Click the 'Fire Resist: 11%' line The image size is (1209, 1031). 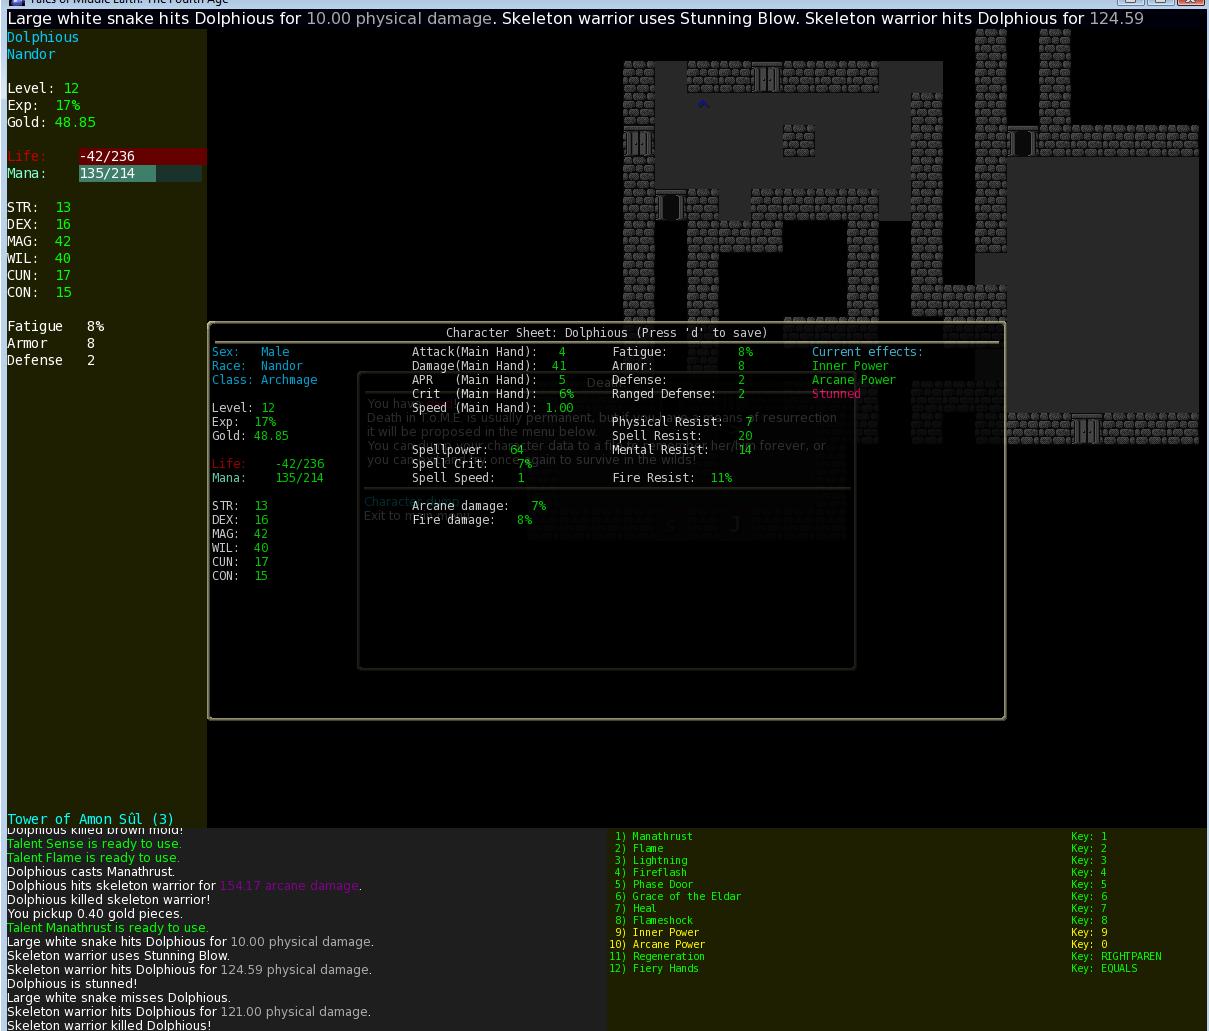[x=672, y=478]
